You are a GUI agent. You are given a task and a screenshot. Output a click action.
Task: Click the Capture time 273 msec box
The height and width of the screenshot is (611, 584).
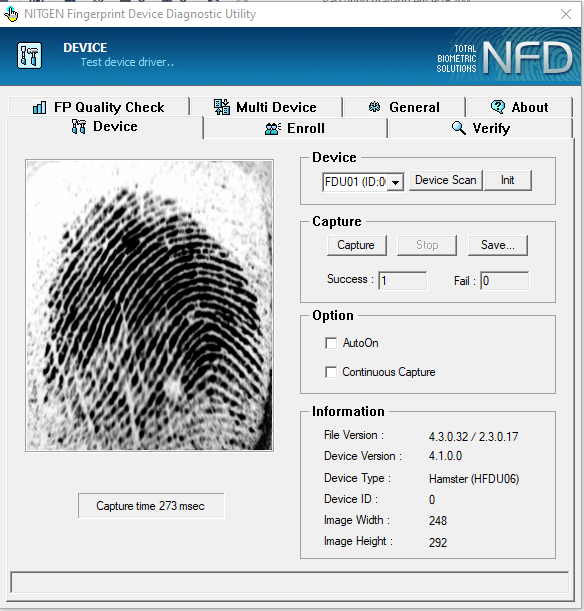pyautogui.click(x=151, y=506)
